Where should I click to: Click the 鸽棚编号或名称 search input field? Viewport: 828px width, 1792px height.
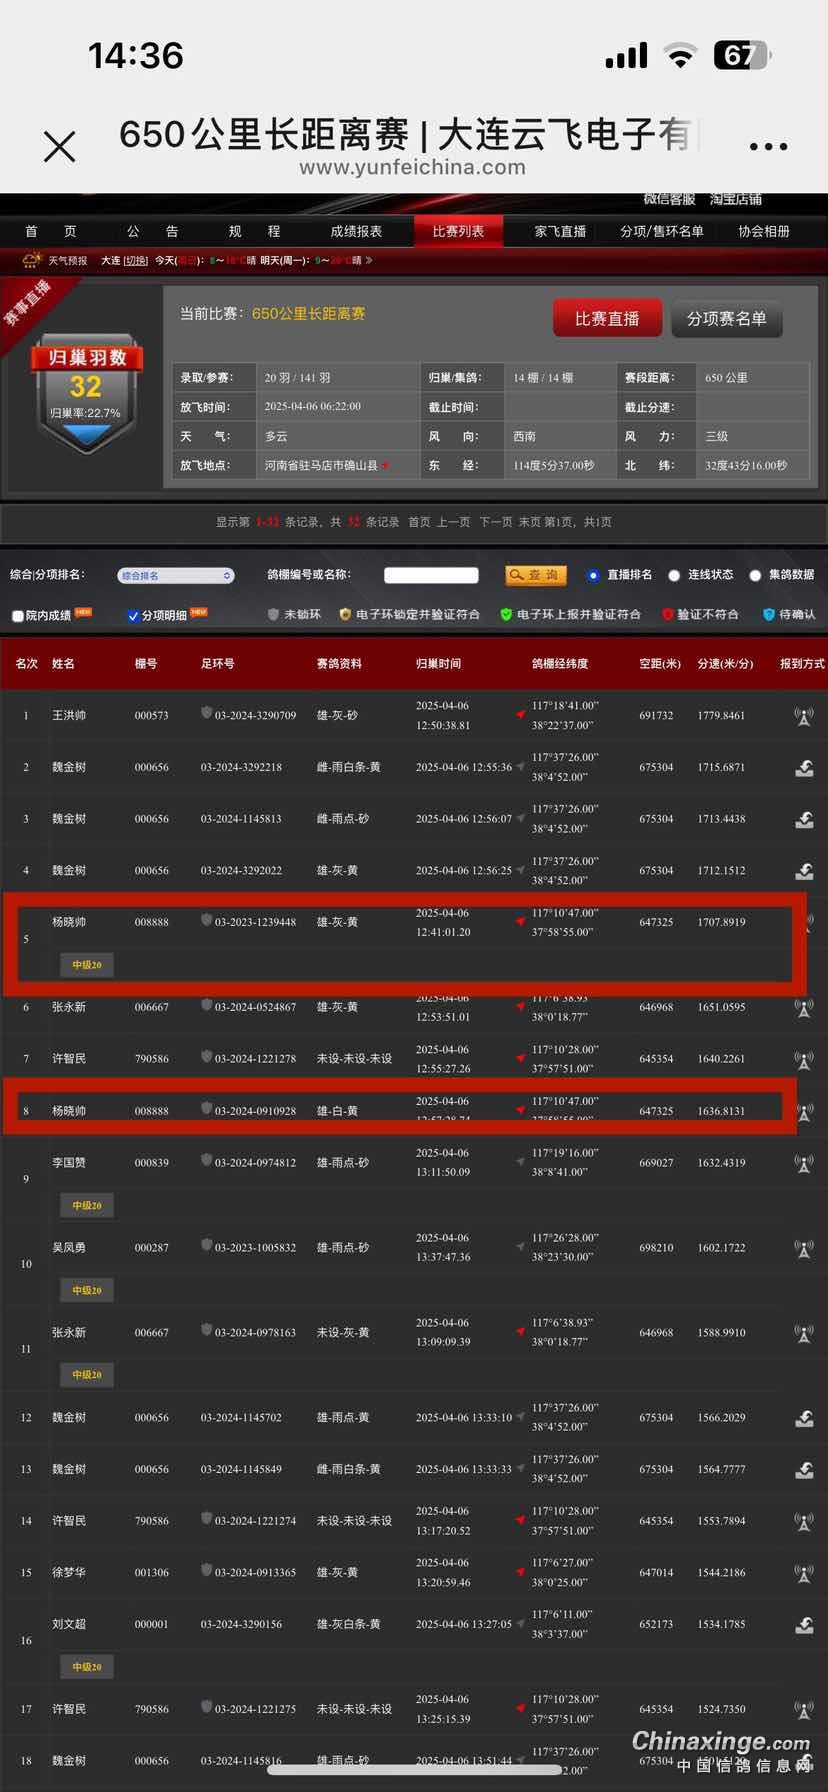click(431, 576)
